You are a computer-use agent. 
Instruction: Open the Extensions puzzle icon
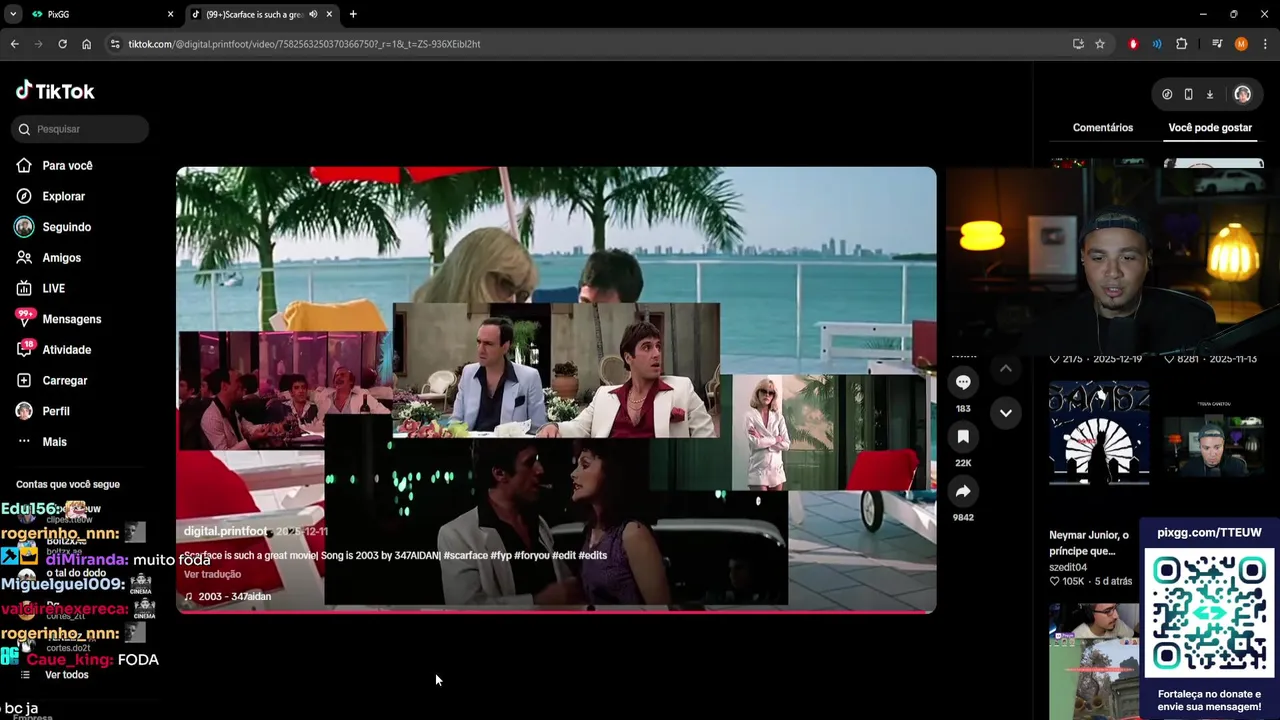1181,44
